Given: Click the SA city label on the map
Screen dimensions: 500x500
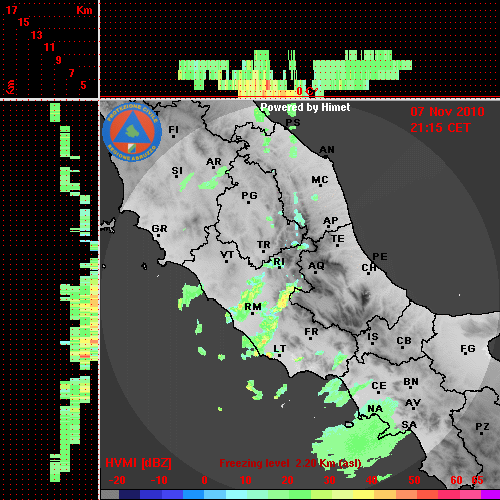Looking at the screenshot, I should point(409,425).
